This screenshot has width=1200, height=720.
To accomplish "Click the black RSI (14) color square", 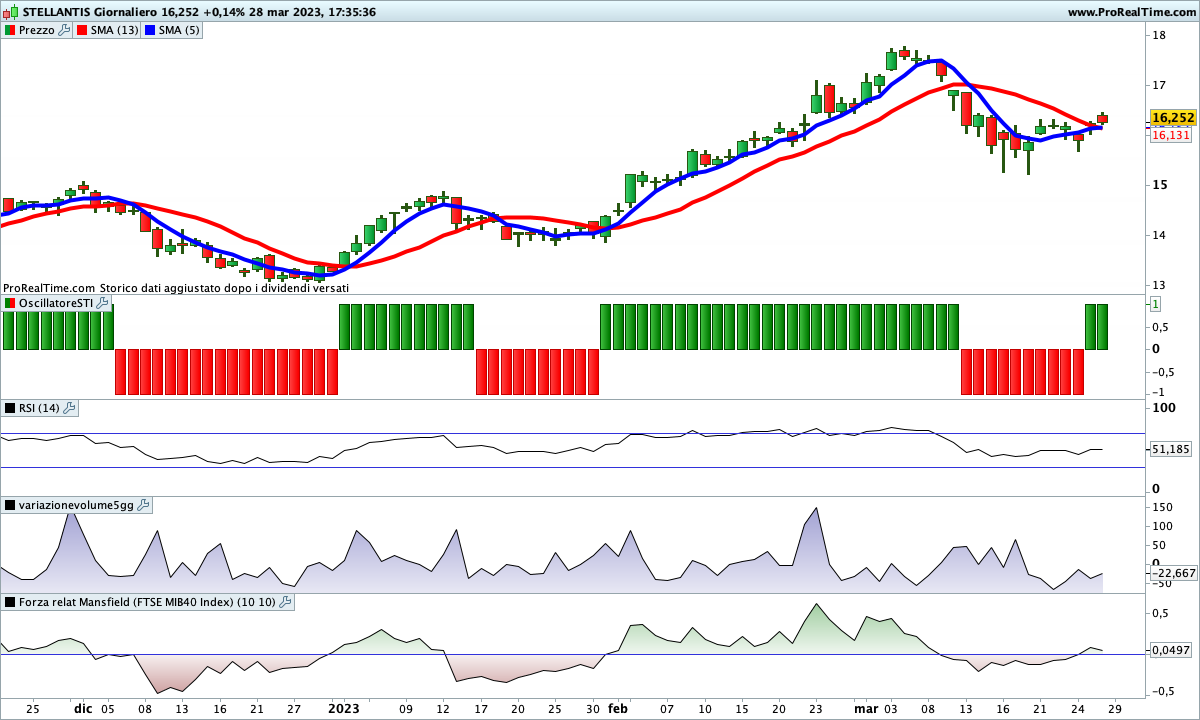I will point(10,408).
